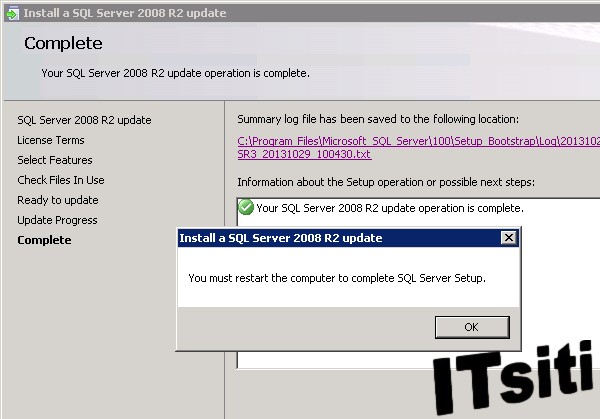Select 'SQL Server 2008 R2 update' step
The height and width of the screenshot is (419, 600).
coord(84,120)
